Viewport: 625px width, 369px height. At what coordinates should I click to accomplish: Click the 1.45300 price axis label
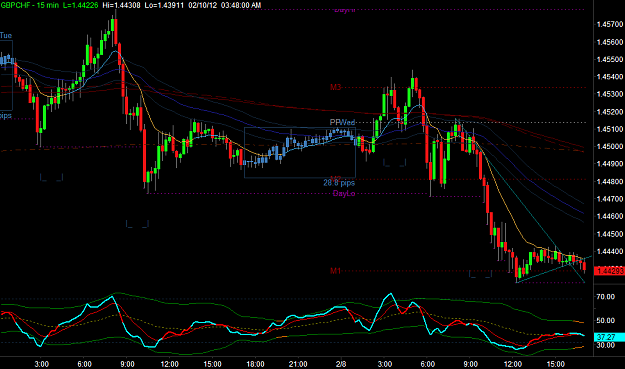coord(609,94)
